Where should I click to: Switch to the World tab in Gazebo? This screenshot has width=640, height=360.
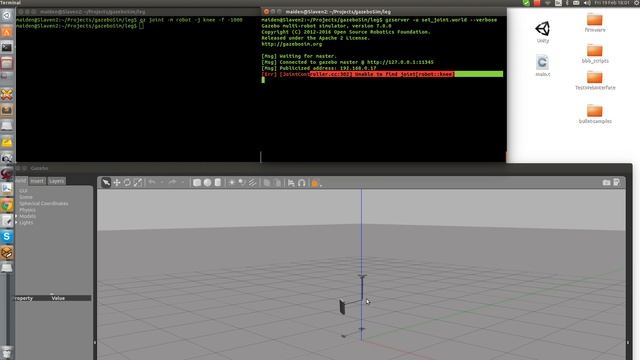(21, 180)
